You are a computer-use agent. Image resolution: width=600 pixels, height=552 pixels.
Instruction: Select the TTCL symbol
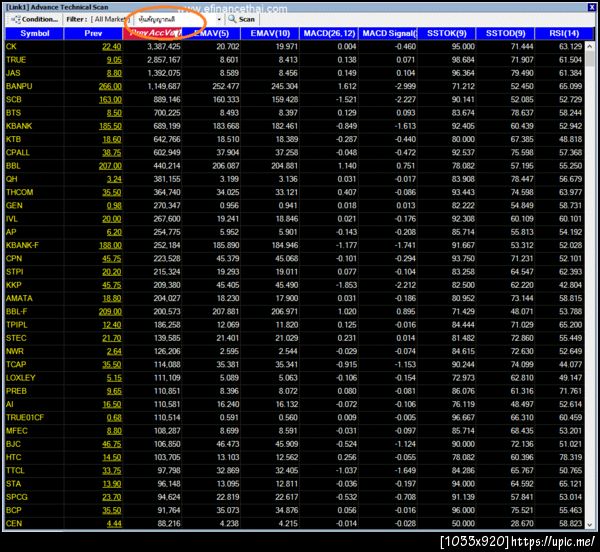tap(15, 471)
